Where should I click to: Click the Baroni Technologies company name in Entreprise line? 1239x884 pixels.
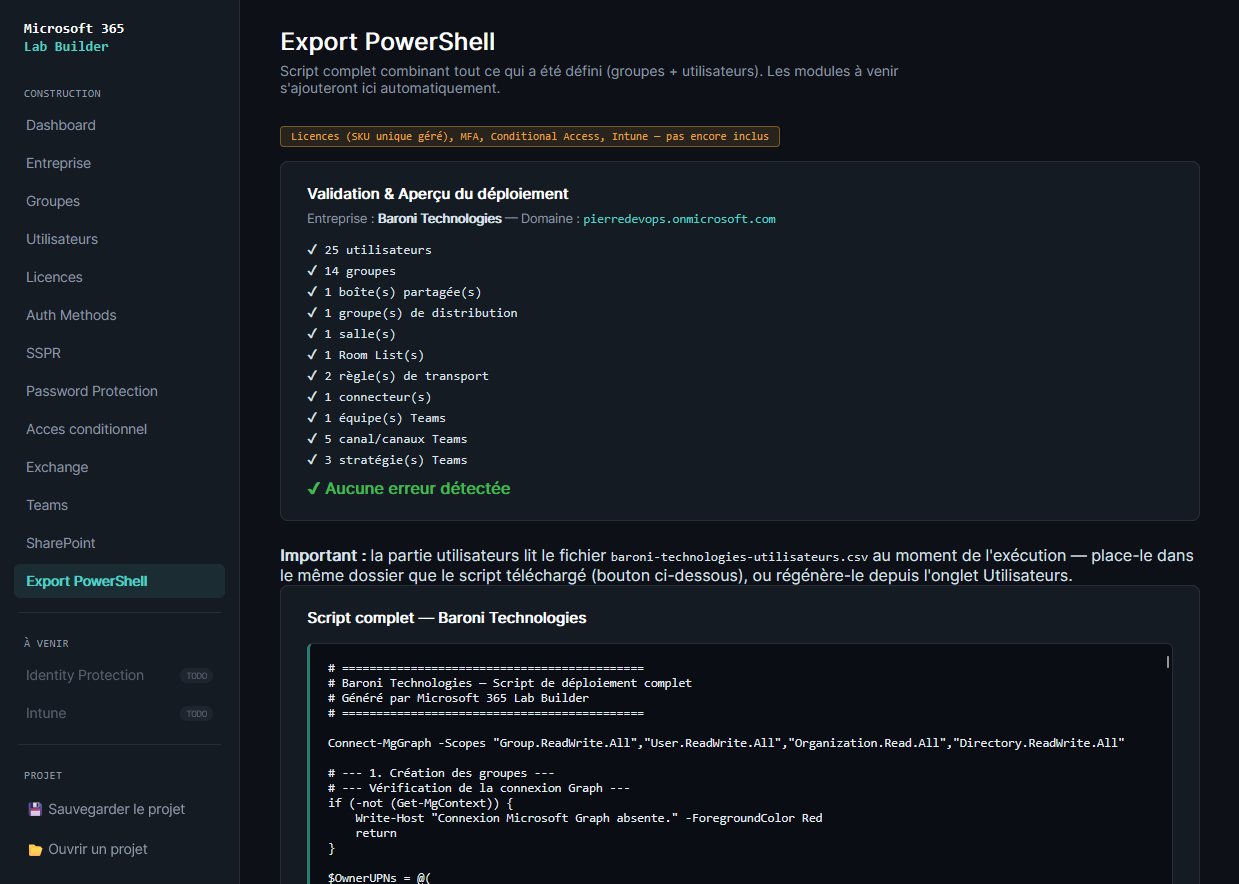click(x=440, y=218)
